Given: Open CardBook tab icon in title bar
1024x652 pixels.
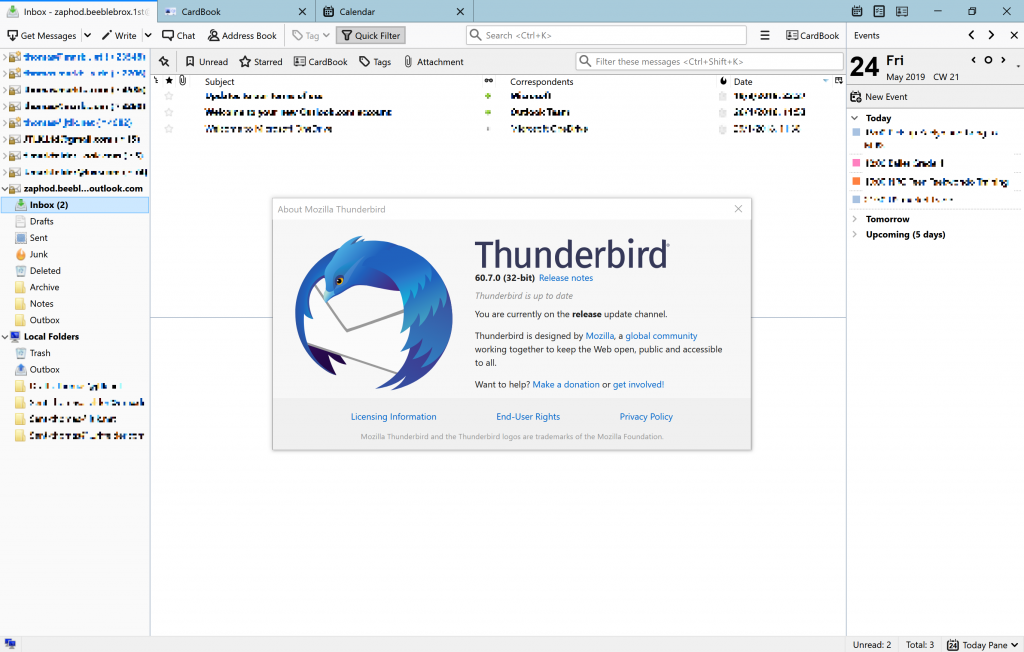Looking at the screenshot, I should 902,11.
